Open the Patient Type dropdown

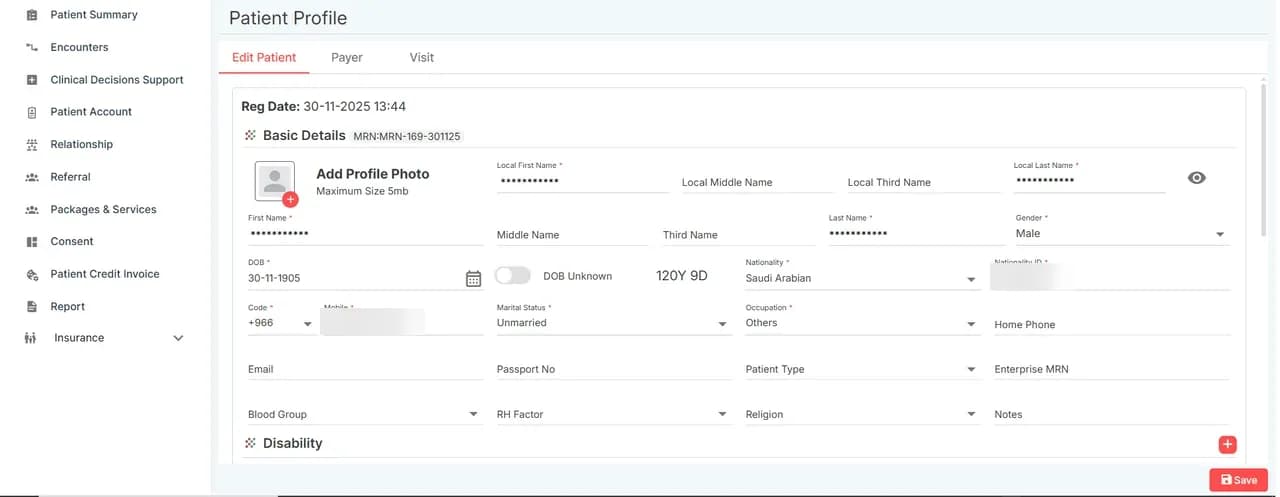862,369
